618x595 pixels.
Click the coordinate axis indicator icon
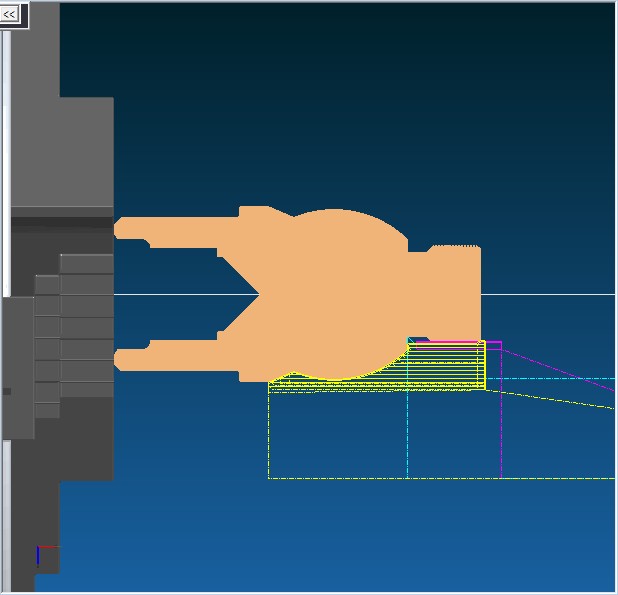click(47, 556)
